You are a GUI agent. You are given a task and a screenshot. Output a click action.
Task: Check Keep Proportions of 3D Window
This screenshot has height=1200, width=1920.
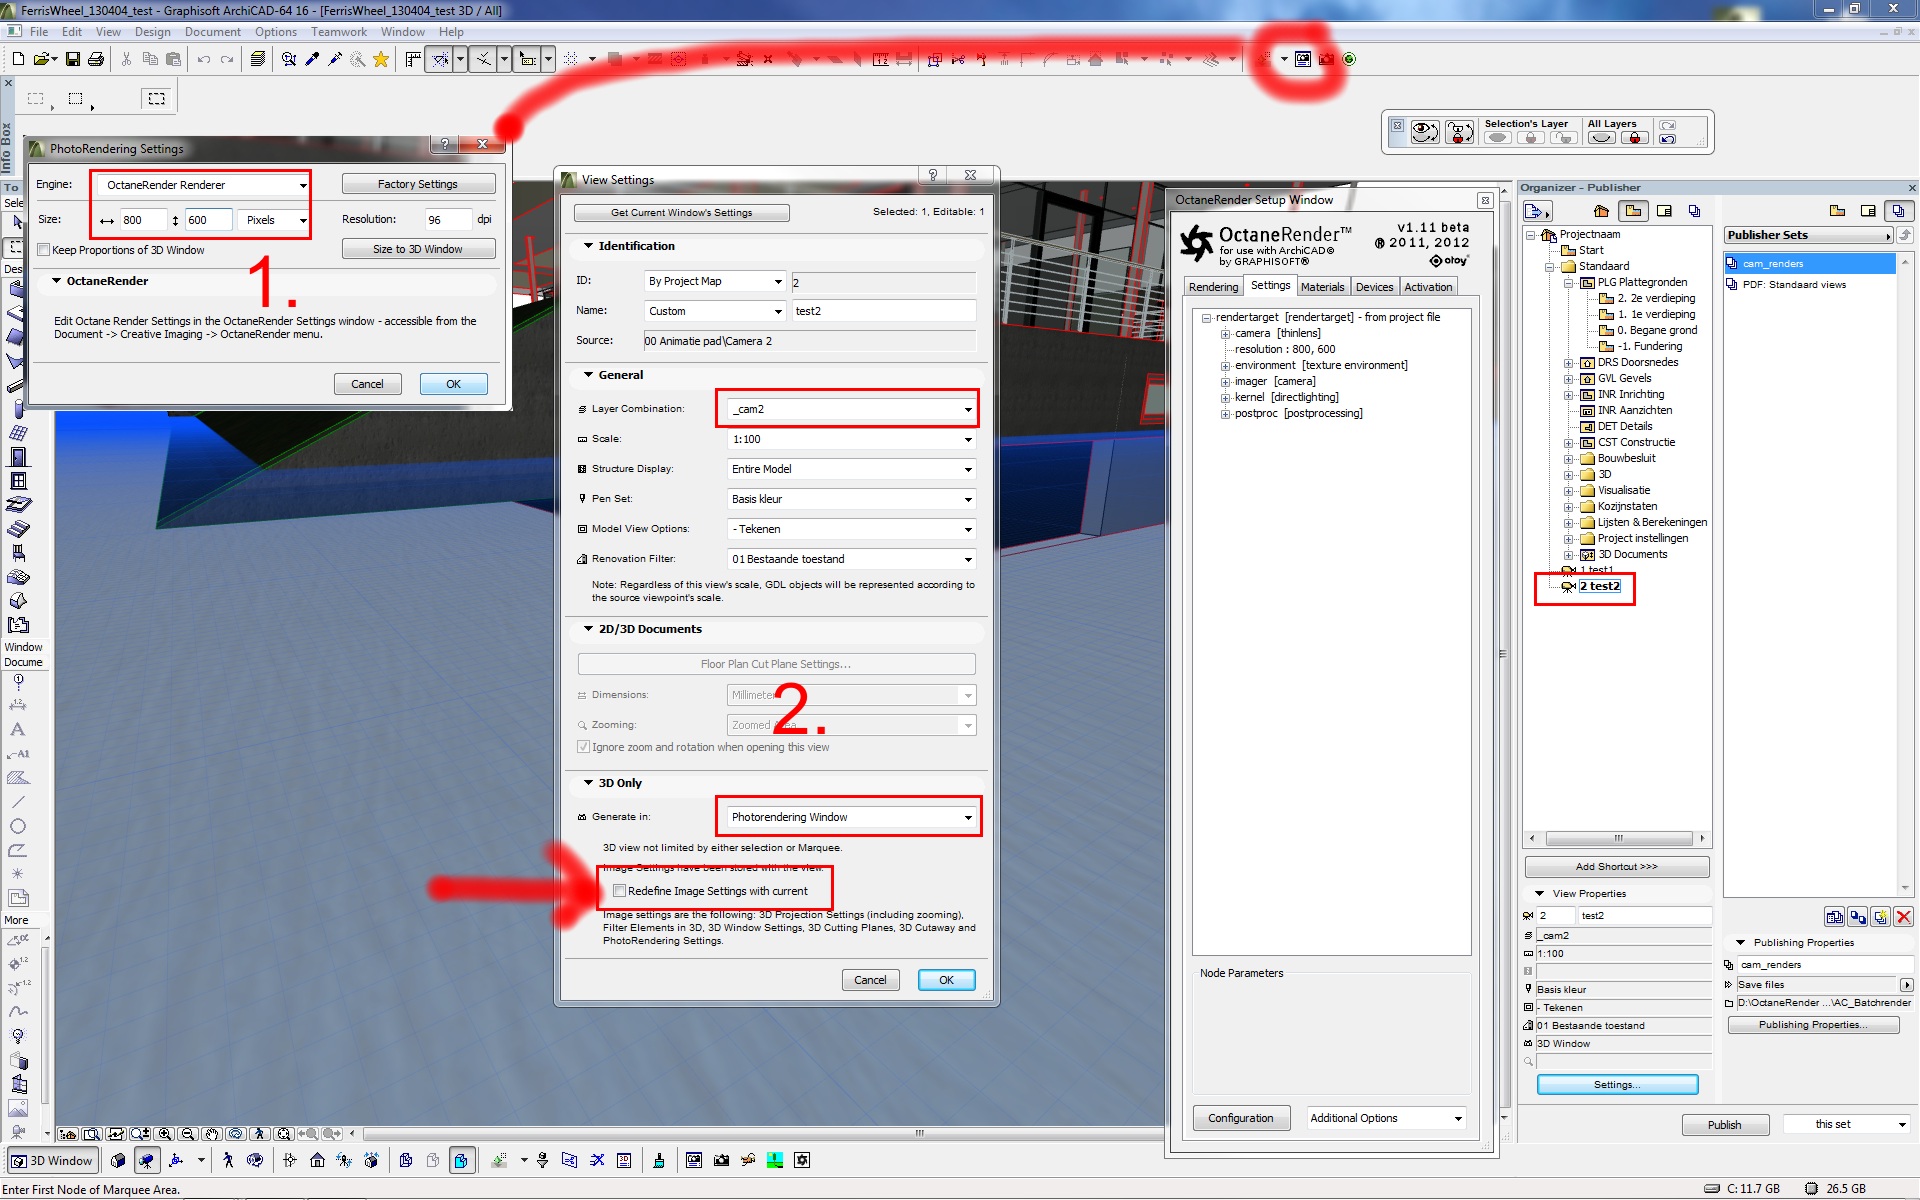coord(43,250)
